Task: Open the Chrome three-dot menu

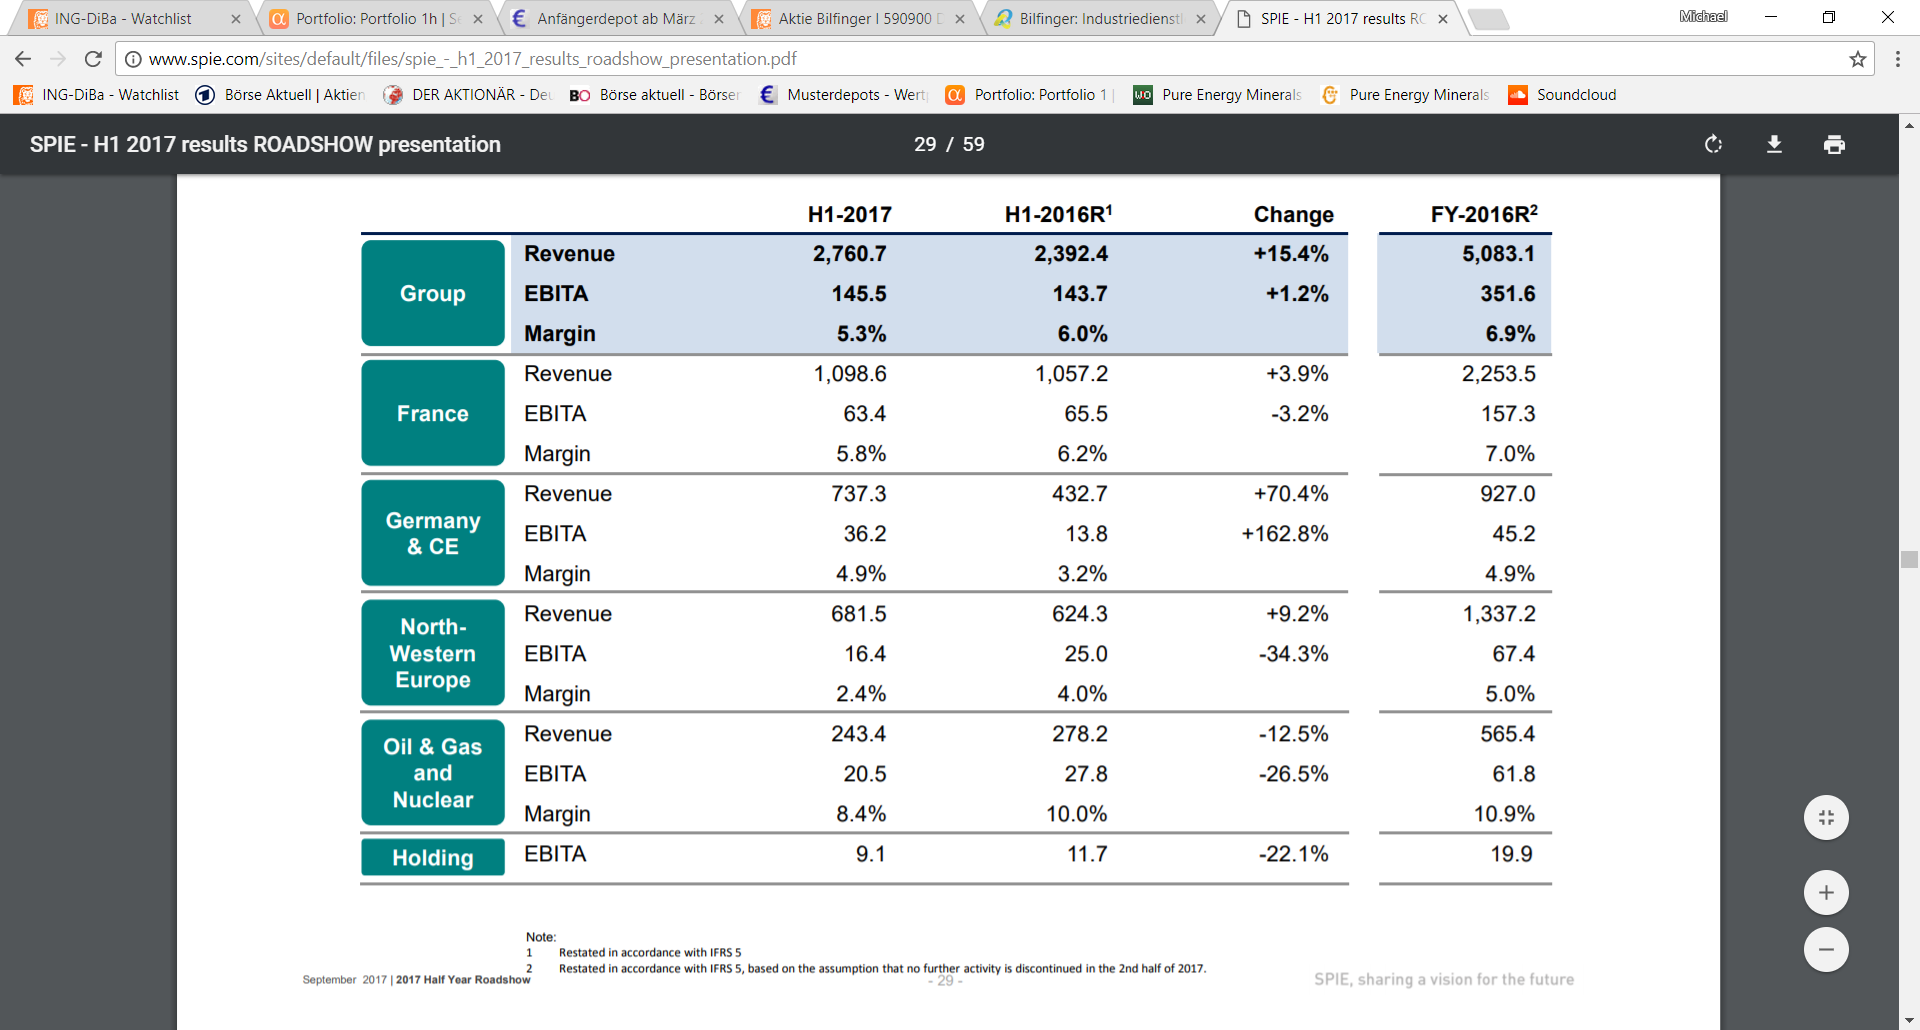Action: (x=1897, y=59)
